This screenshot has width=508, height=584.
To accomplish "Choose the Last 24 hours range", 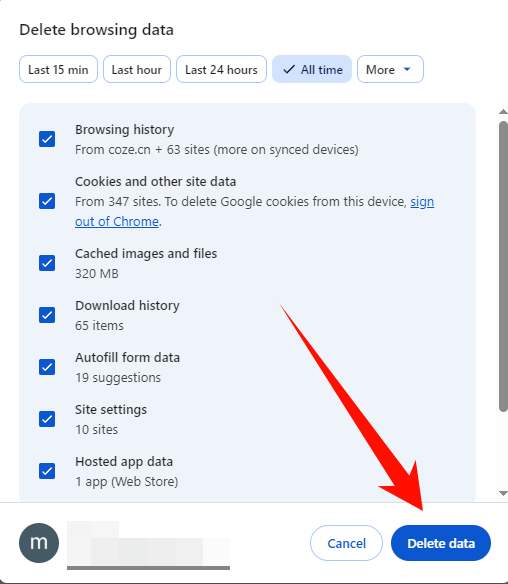I will (x=221, y=69).
